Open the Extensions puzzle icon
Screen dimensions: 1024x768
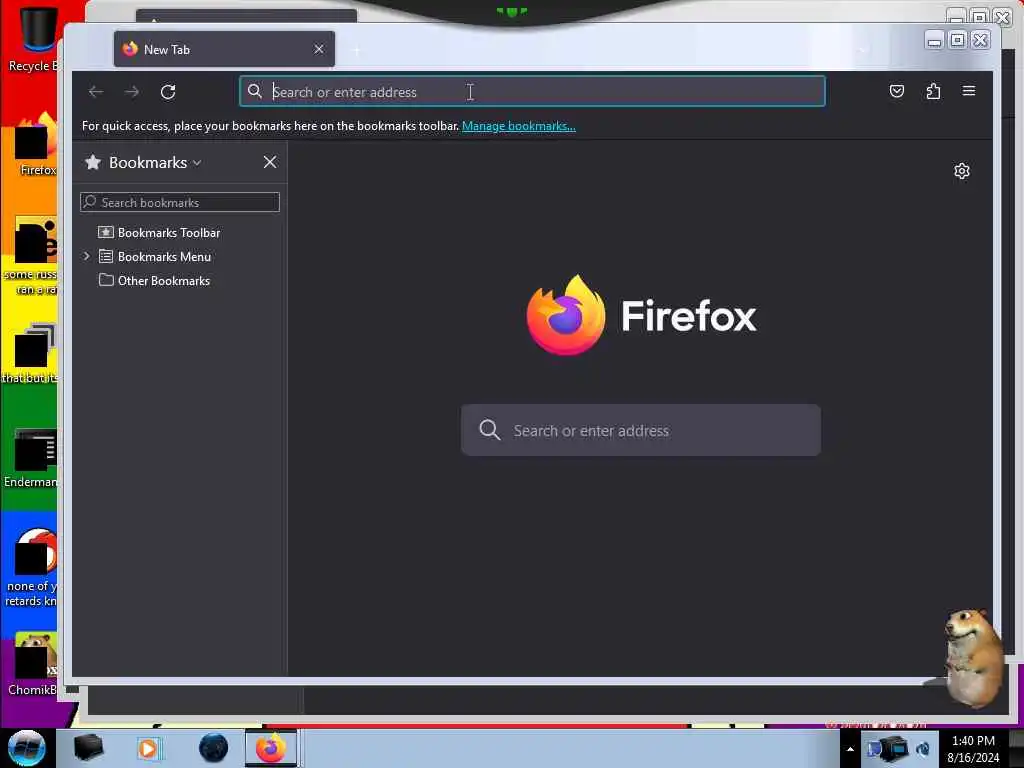point(933,91)
